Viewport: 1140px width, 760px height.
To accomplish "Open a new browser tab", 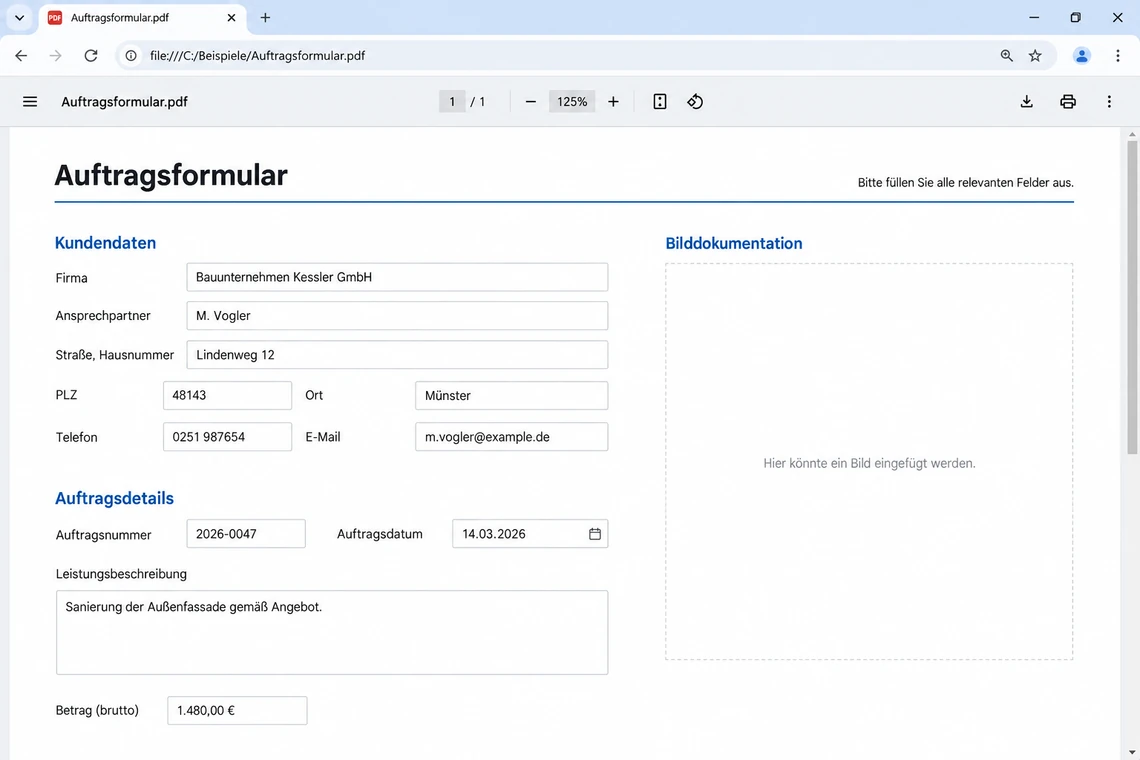I will pos(265,17).
